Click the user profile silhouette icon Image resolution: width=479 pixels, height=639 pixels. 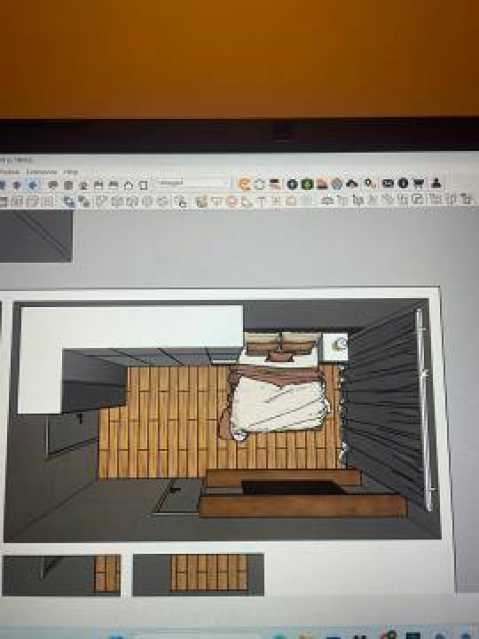pyautogui.click(x=436, y=183)
